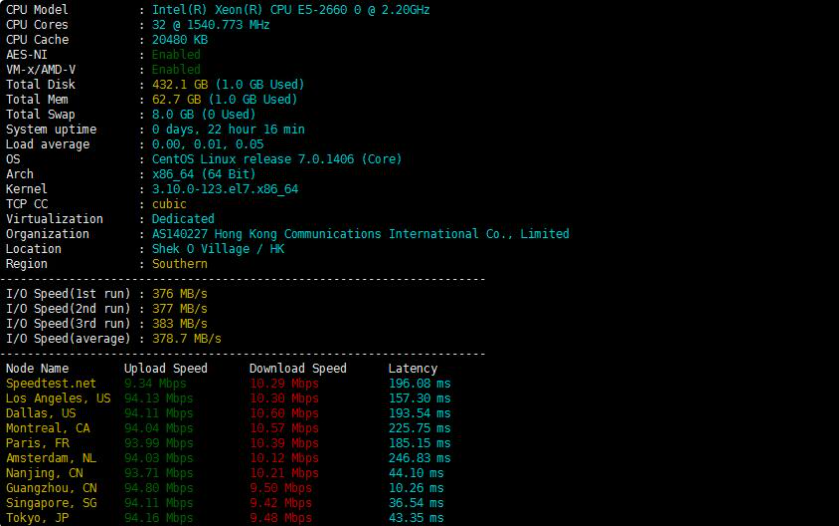Viewport: 839px width, 526px height.
Task: Click the Speedtest.net node name
Action: tap(51, 383)
